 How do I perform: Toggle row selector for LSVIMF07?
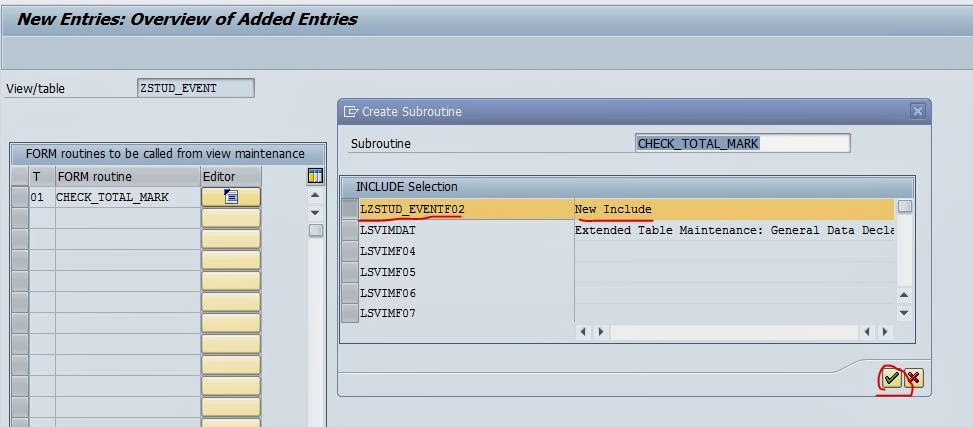pos(350,313)
